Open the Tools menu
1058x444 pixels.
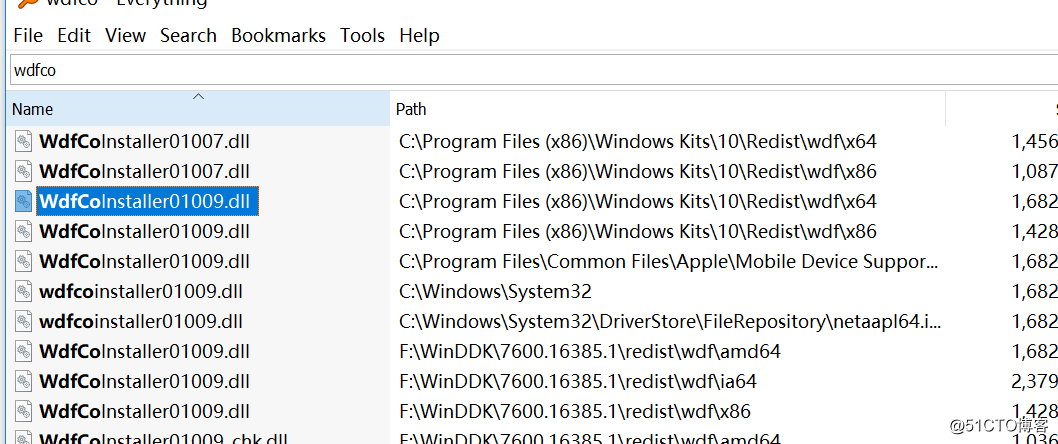(x=362, y=36)
